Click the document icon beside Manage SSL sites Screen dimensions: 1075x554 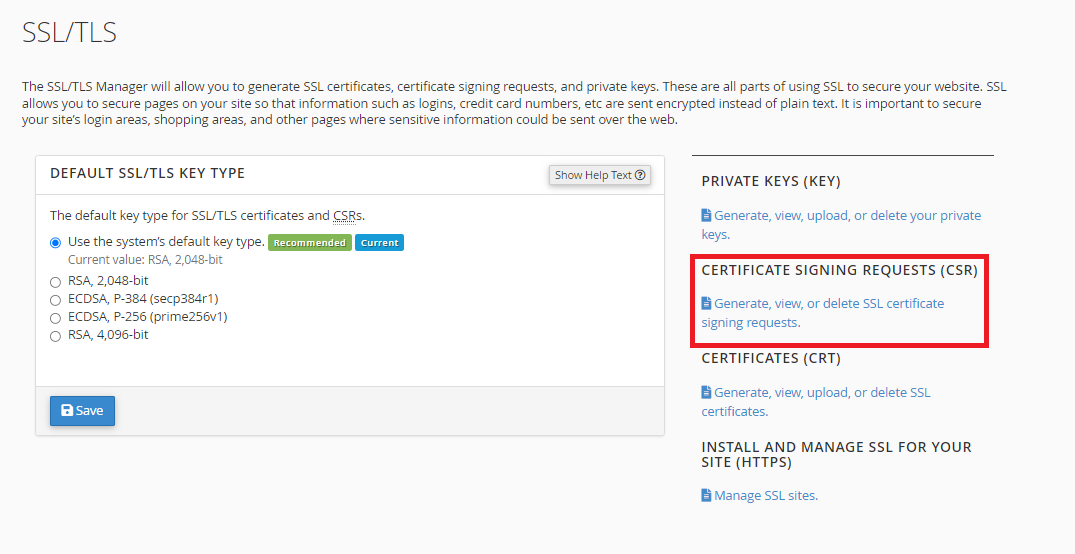tap(706, 495)
